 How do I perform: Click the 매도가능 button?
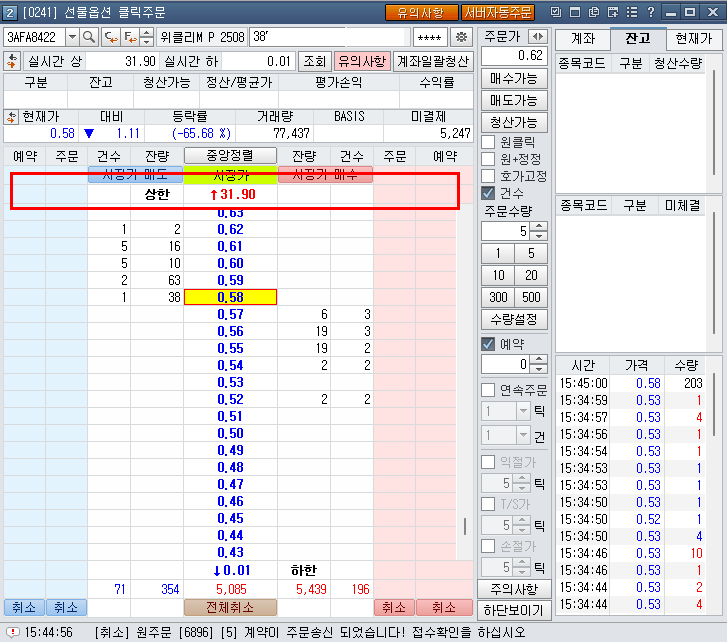click(x=514, y=101)
